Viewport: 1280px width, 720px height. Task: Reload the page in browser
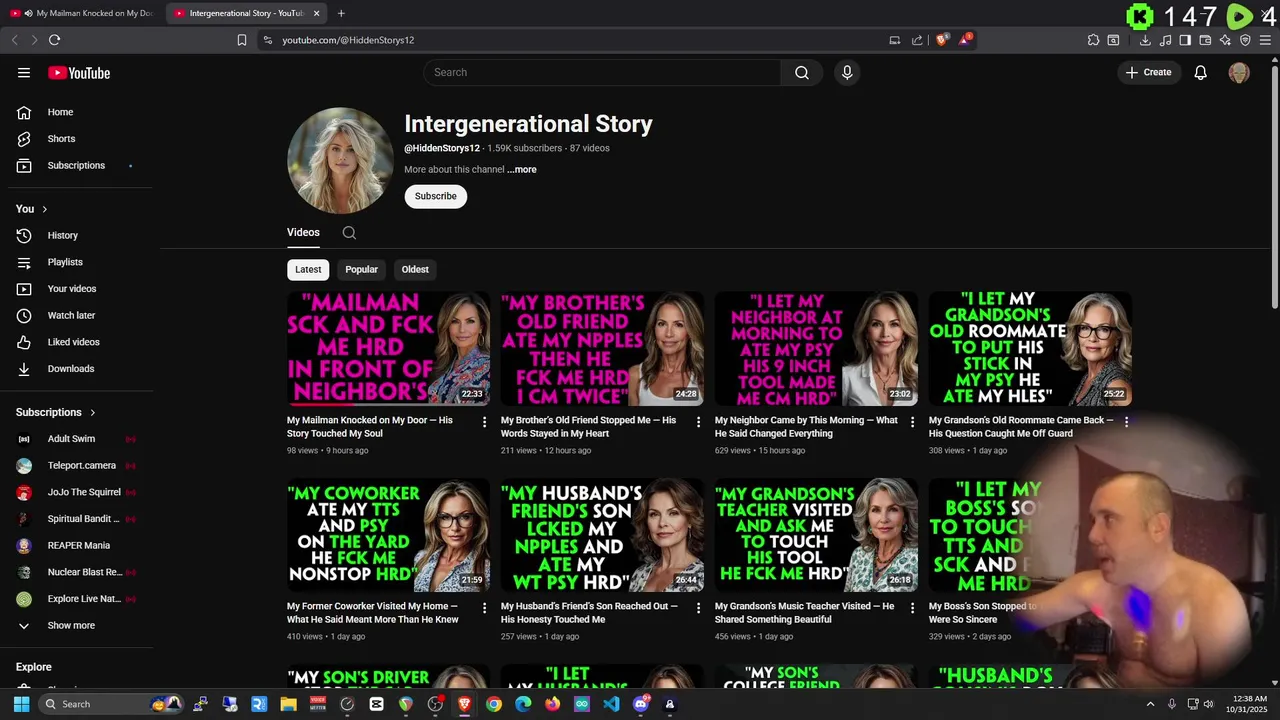(x=54, y=40)
